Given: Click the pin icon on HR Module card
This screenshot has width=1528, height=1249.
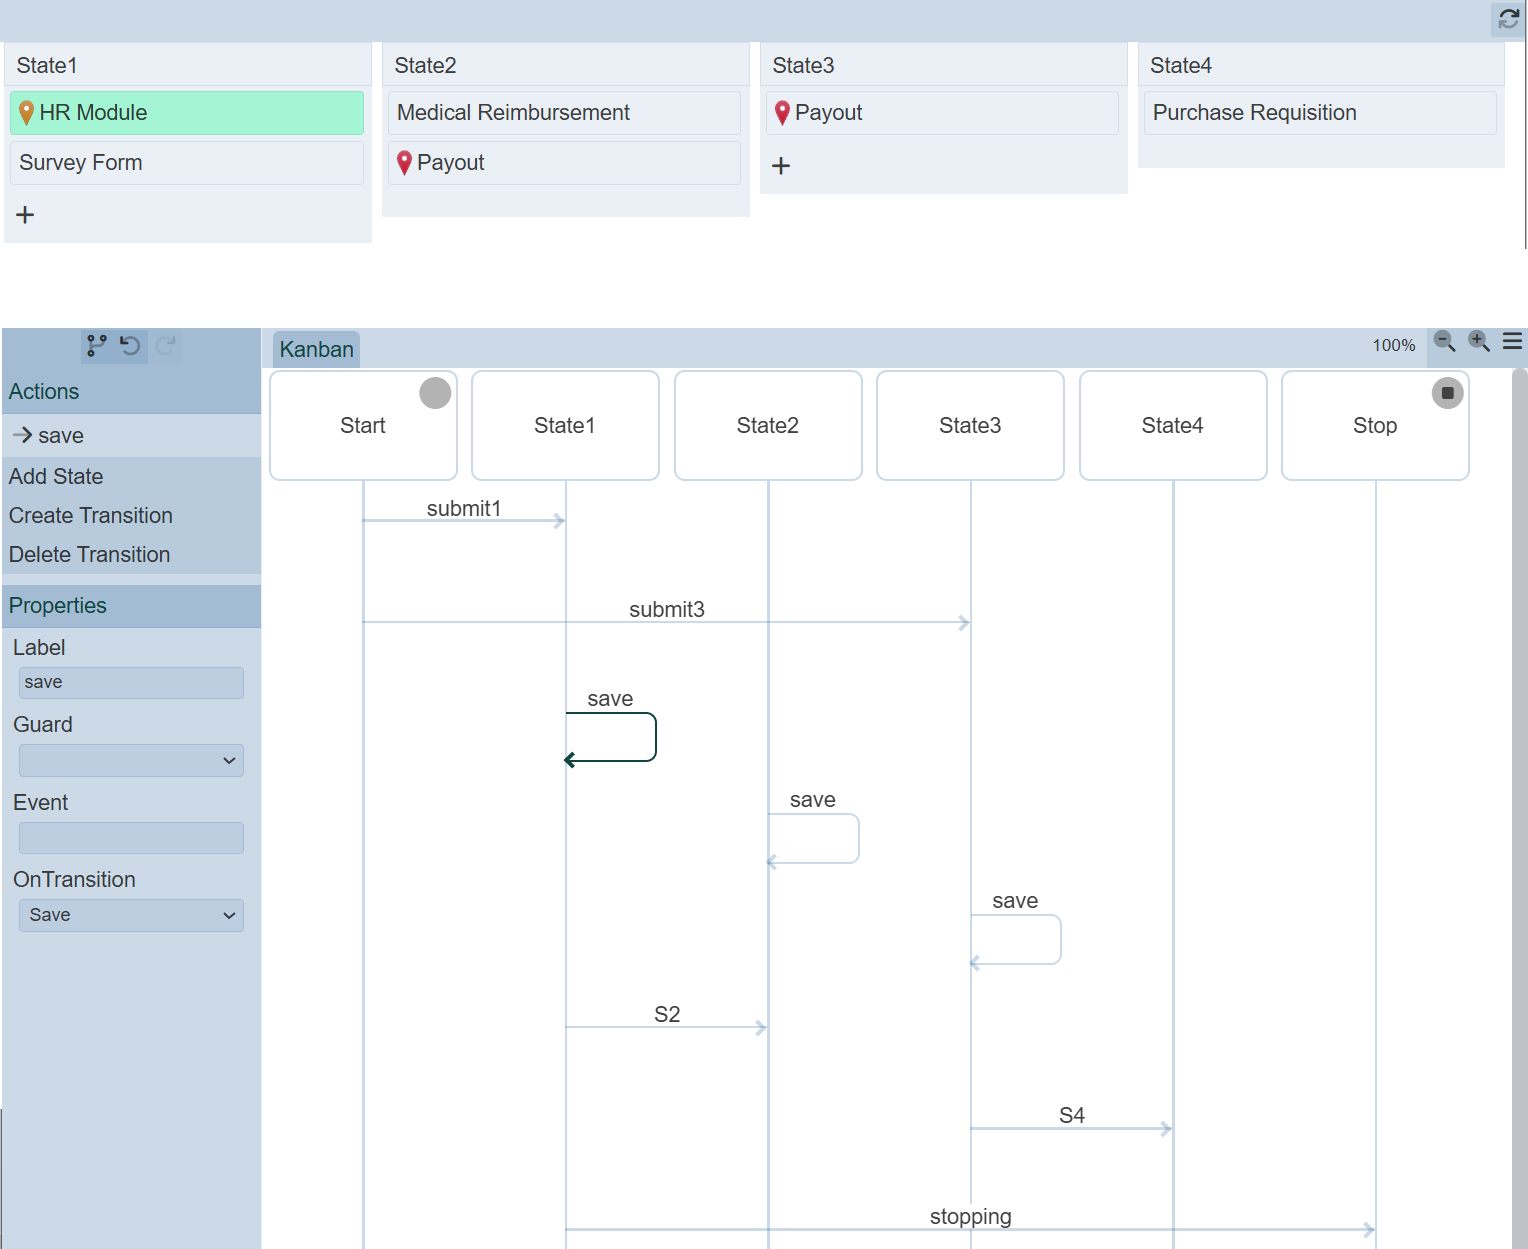Looking at the screenshot, I should 27,113.
